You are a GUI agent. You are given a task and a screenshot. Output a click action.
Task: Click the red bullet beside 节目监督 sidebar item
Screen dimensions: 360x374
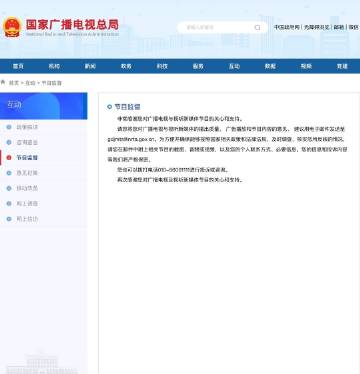9,158
